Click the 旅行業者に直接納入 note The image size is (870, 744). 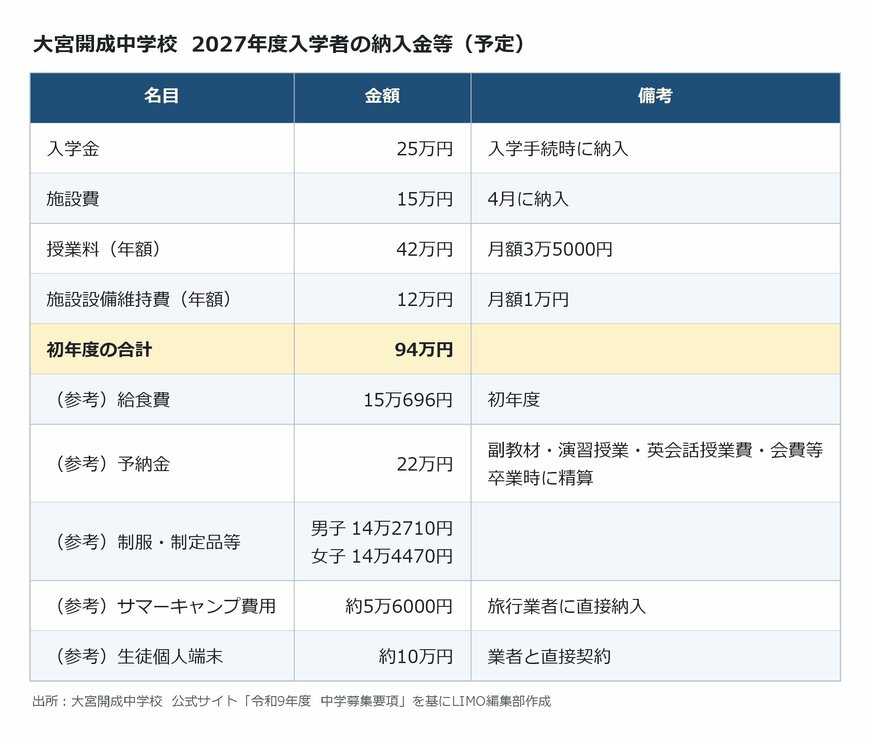[567, 606]
